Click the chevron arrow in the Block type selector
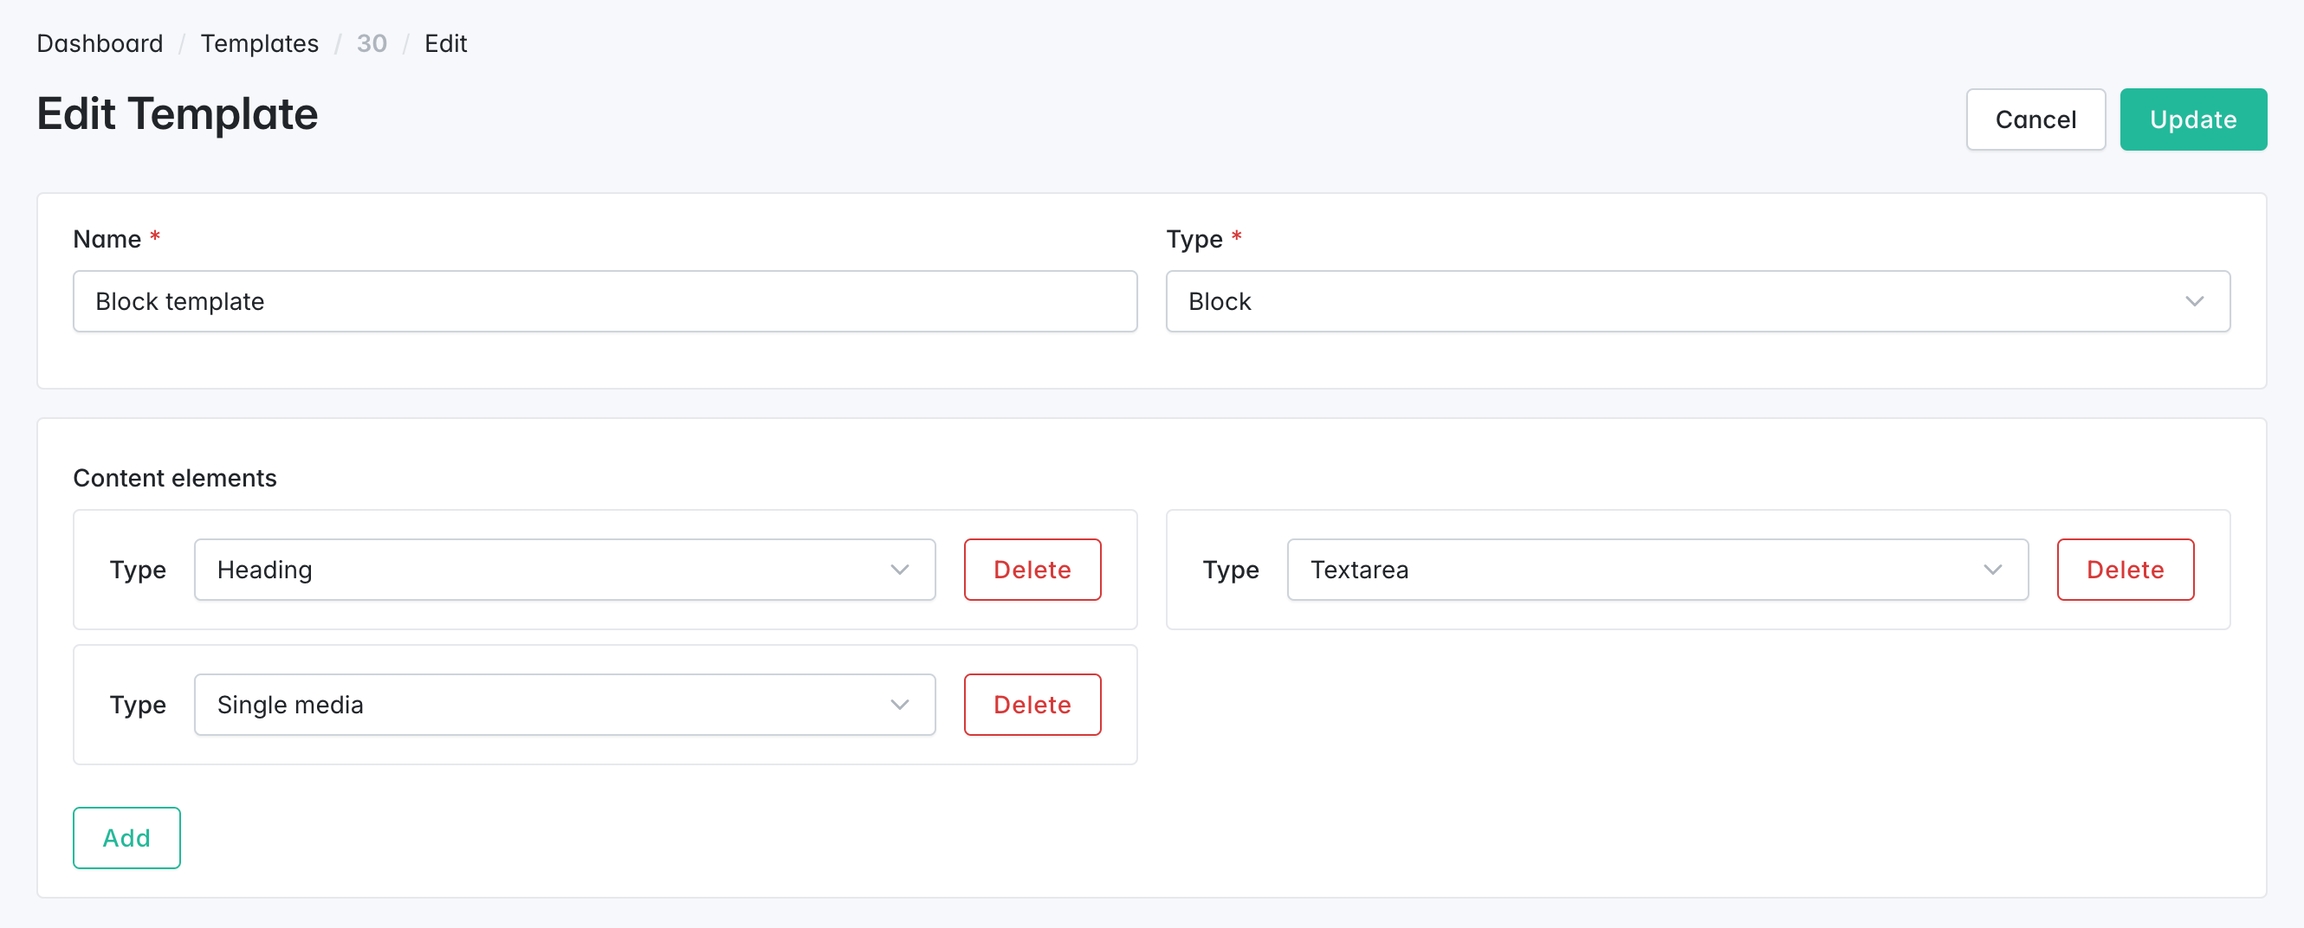This screenshot has height=928, width=2304. (2194, 301)
